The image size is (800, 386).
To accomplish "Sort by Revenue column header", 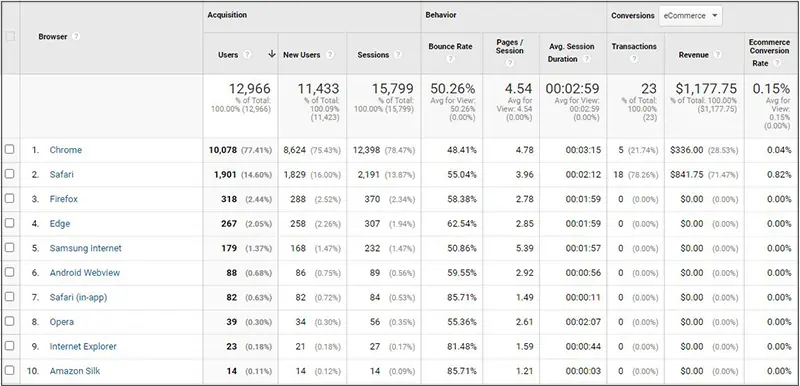I will [x=693, y=55].
